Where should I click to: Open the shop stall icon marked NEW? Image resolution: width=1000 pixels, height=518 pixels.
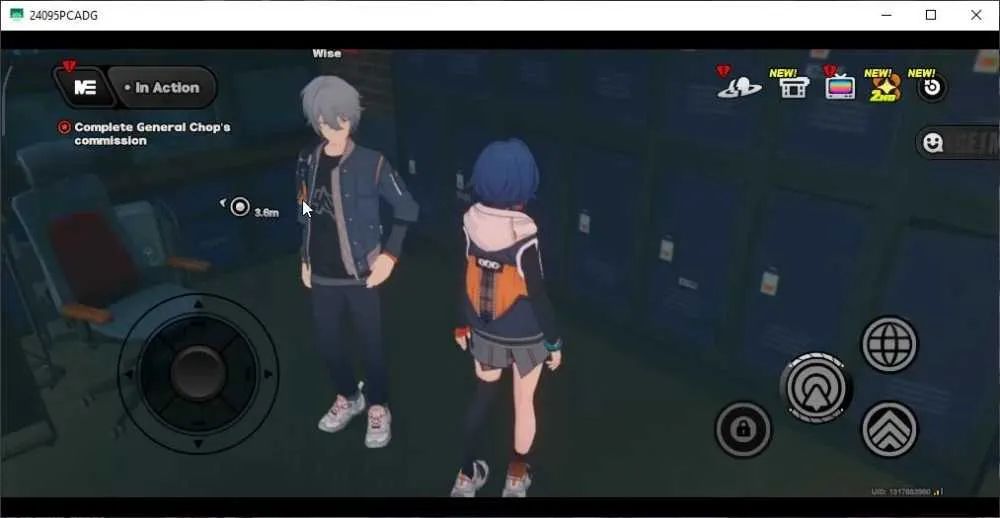794,87
